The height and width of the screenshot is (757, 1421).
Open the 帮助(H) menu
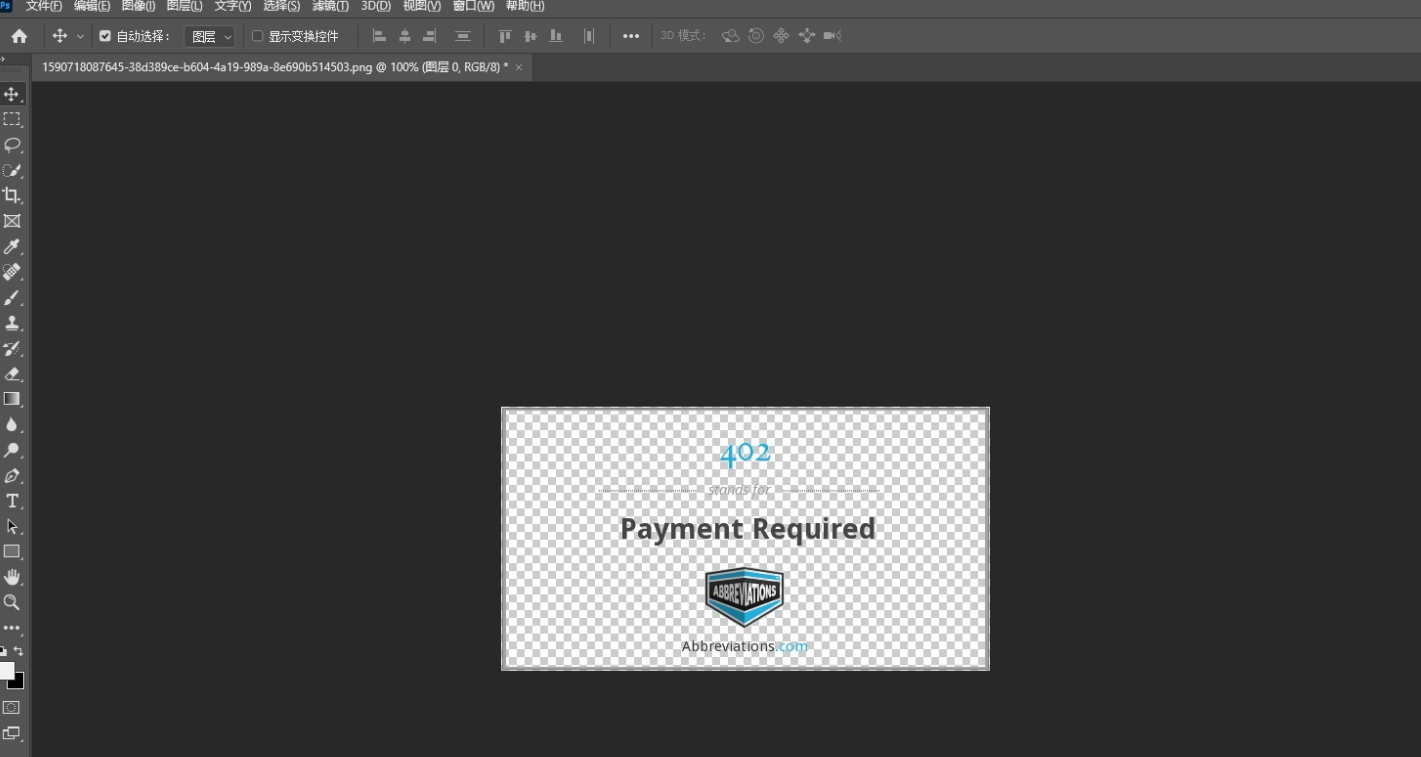(525, 6)
